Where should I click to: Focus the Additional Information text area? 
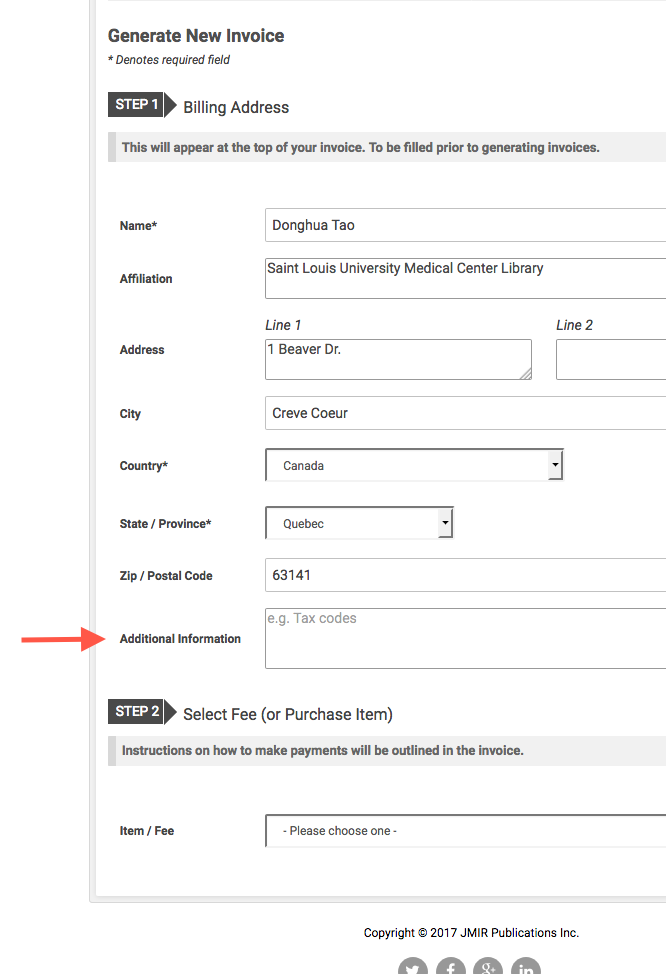pos(465,639)
